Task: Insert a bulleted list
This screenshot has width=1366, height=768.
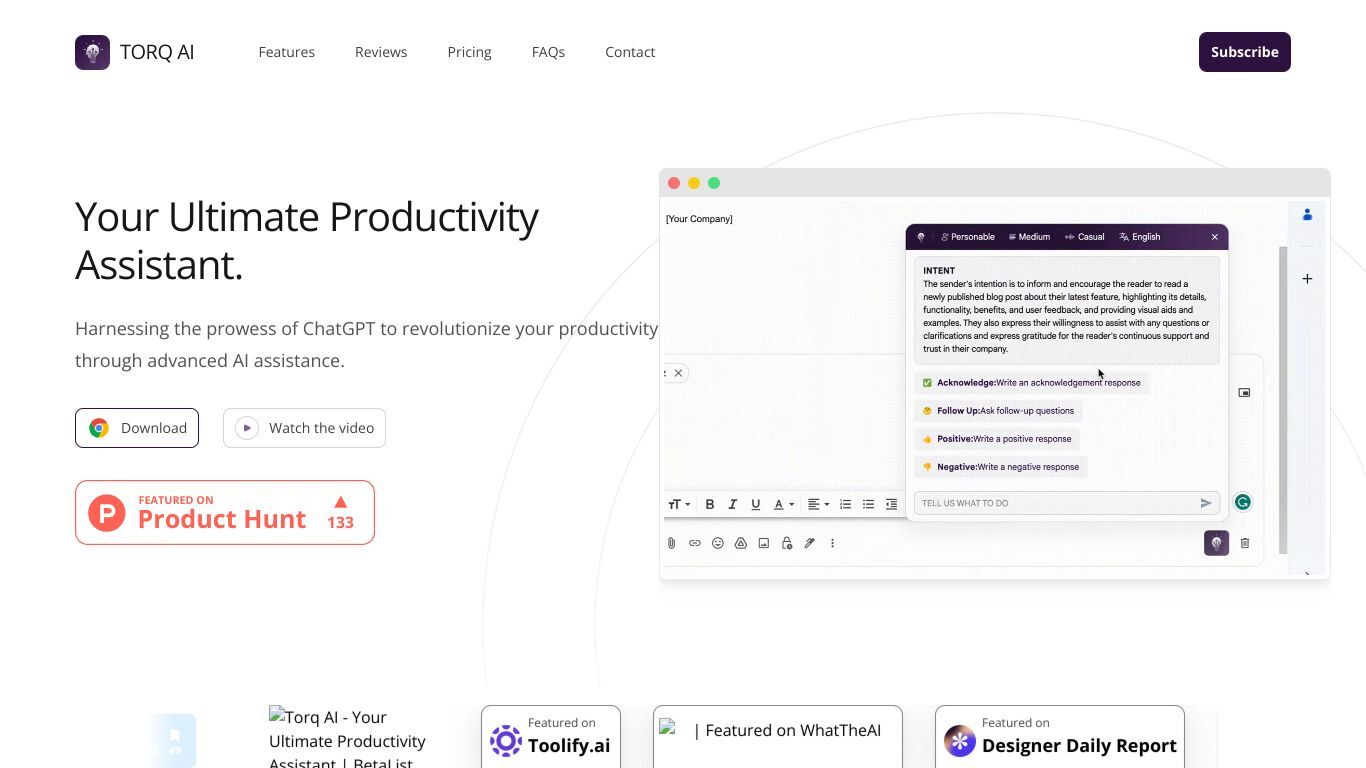Action: (x=868, y=504)
